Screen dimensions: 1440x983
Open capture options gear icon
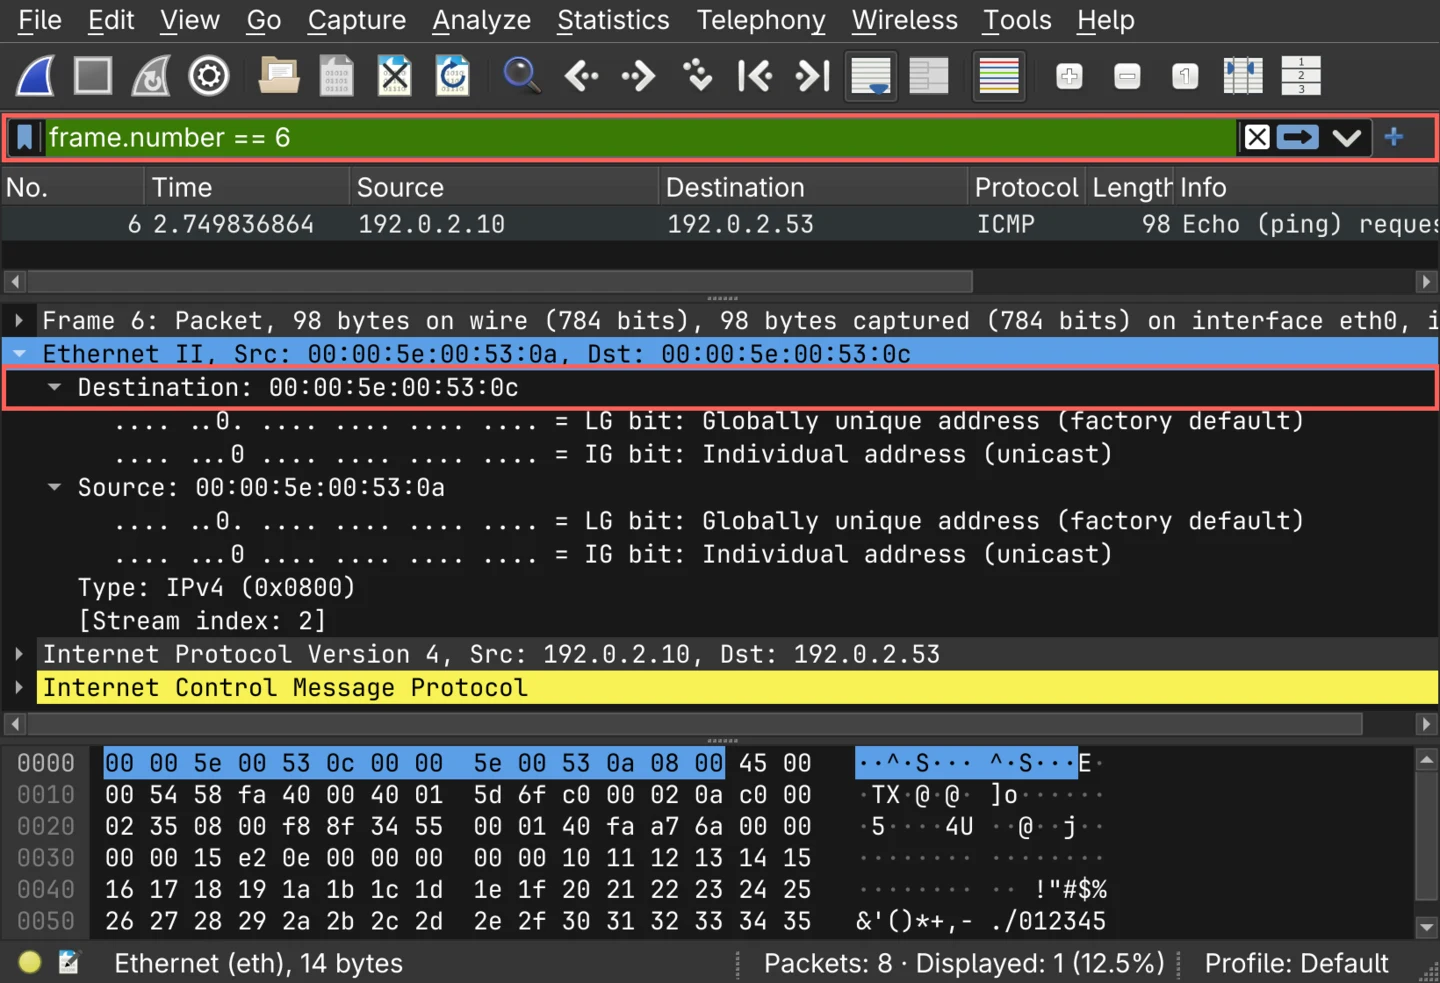point(209,76)
